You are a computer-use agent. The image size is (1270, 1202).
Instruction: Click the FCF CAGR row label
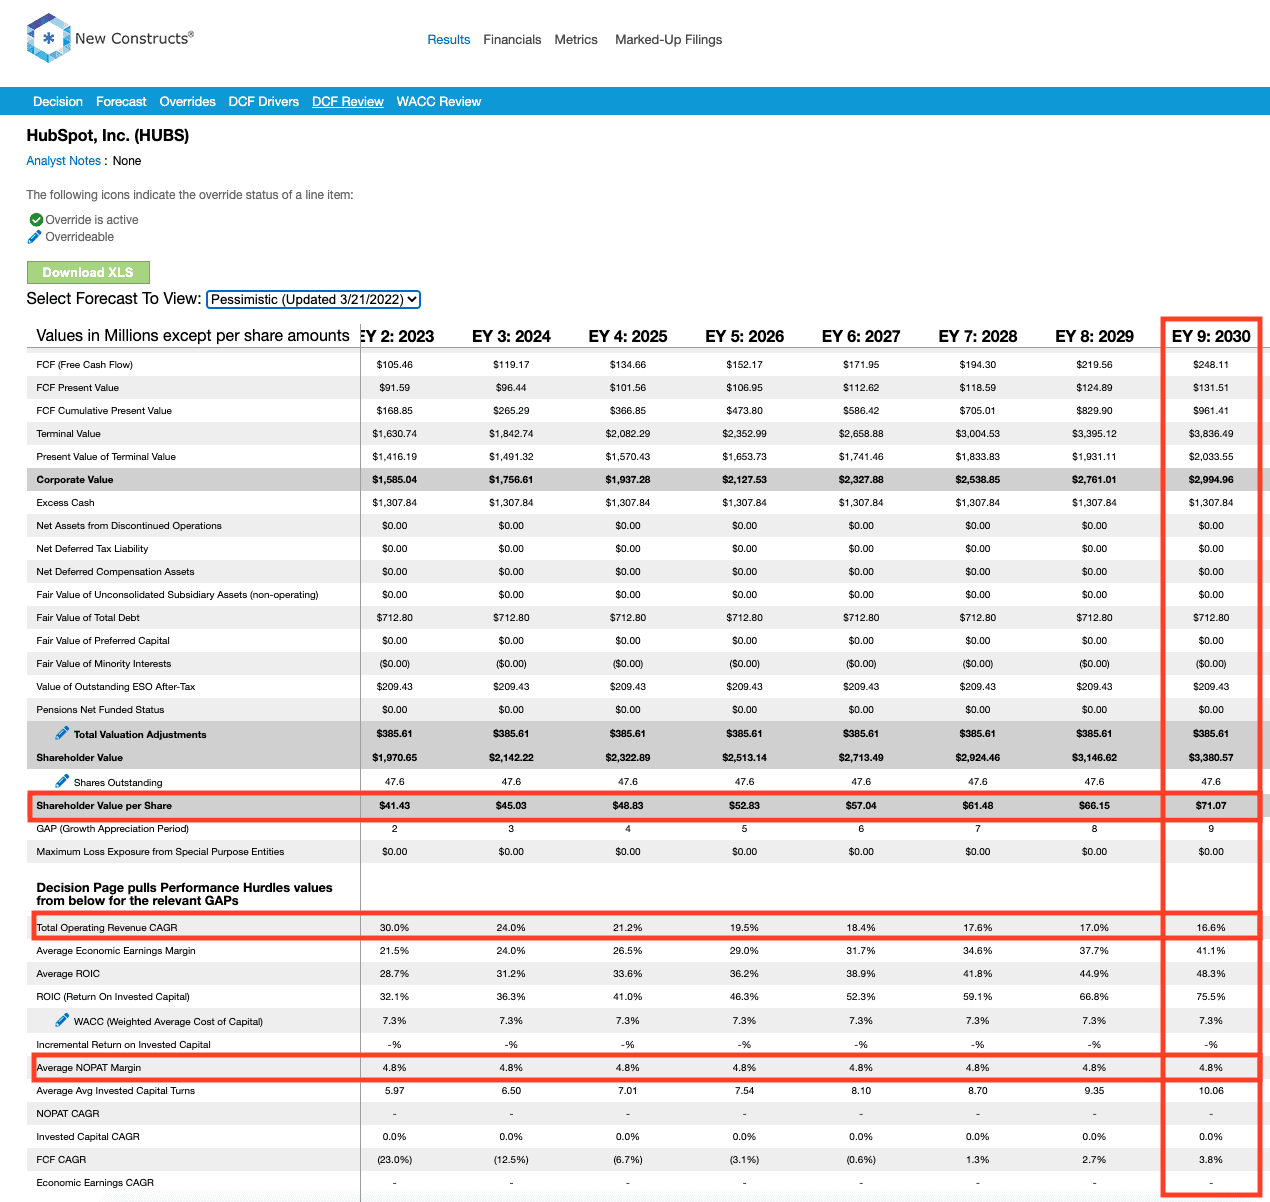(62, 1160)
